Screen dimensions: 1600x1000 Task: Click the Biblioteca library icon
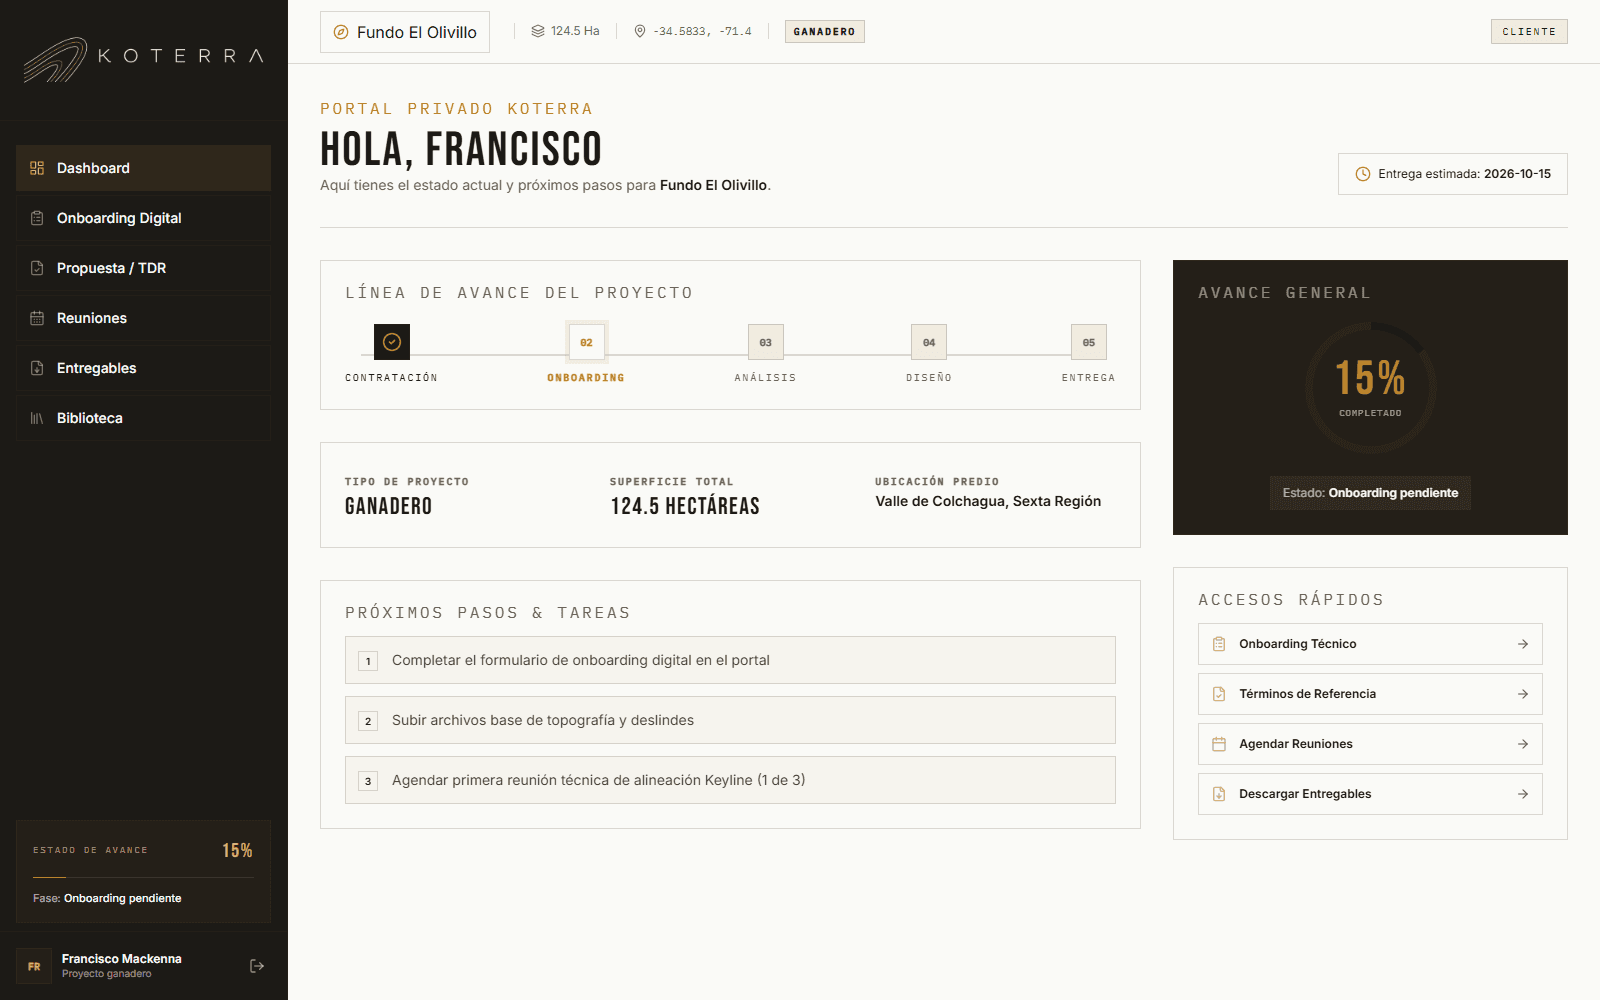(x=37, y=418)
